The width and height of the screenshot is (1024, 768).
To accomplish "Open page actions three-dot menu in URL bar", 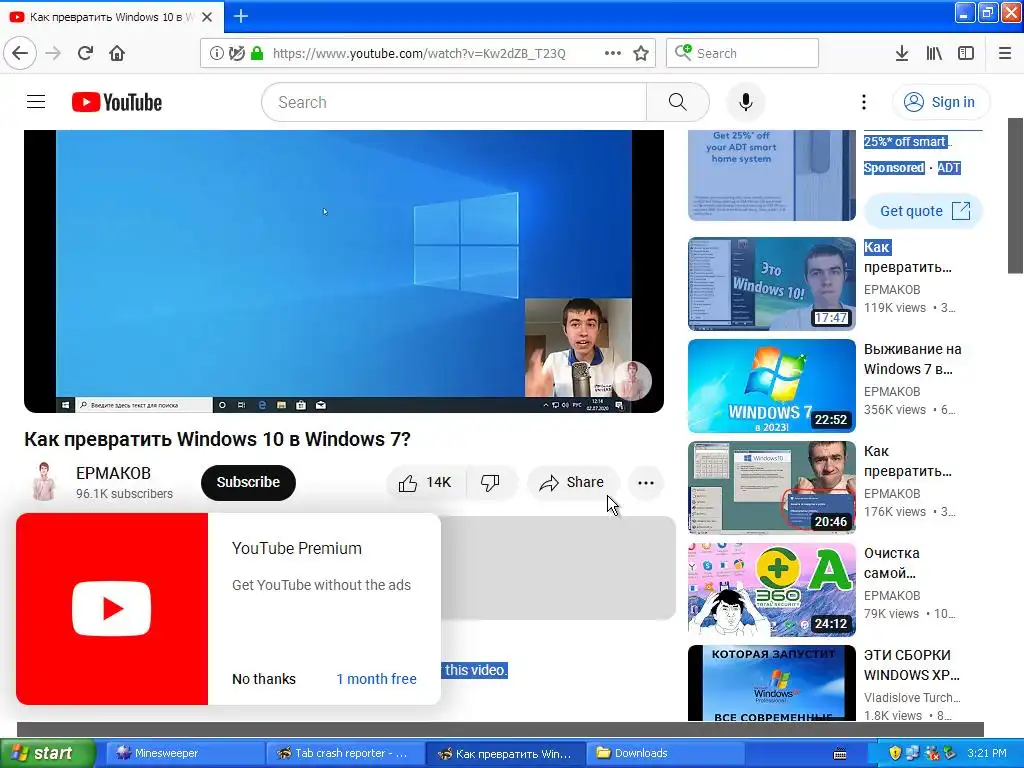I will [613, 53].
